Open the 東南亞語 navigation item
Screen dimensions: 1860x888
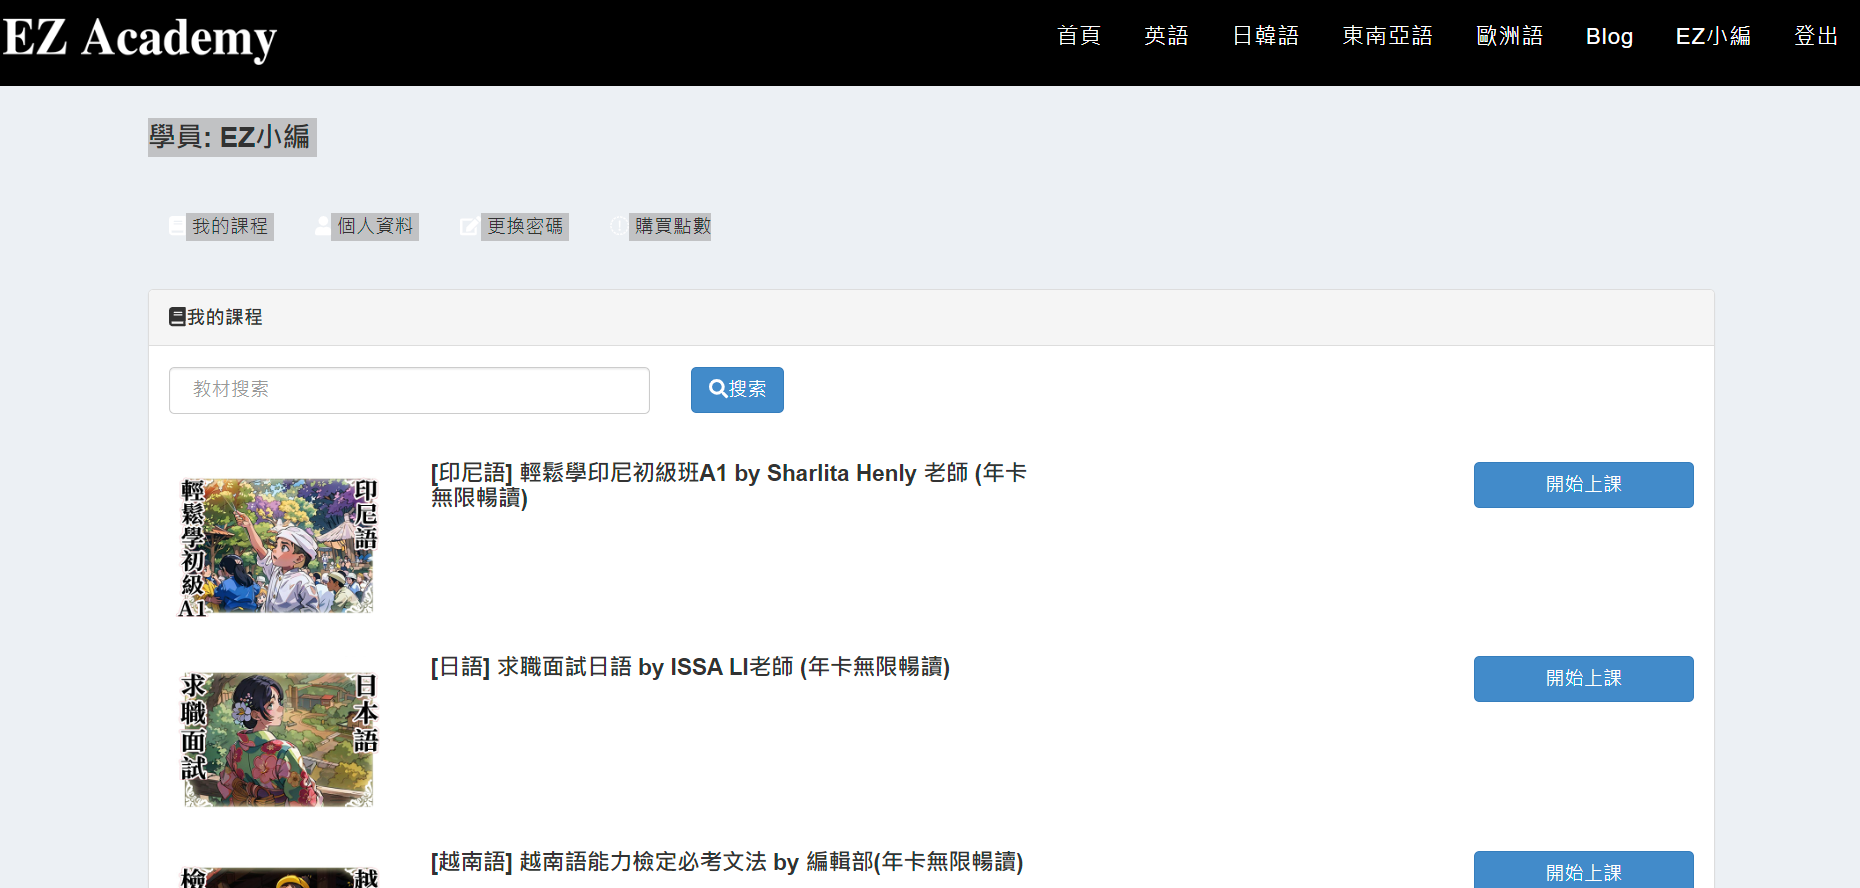tap(1387, 36)
